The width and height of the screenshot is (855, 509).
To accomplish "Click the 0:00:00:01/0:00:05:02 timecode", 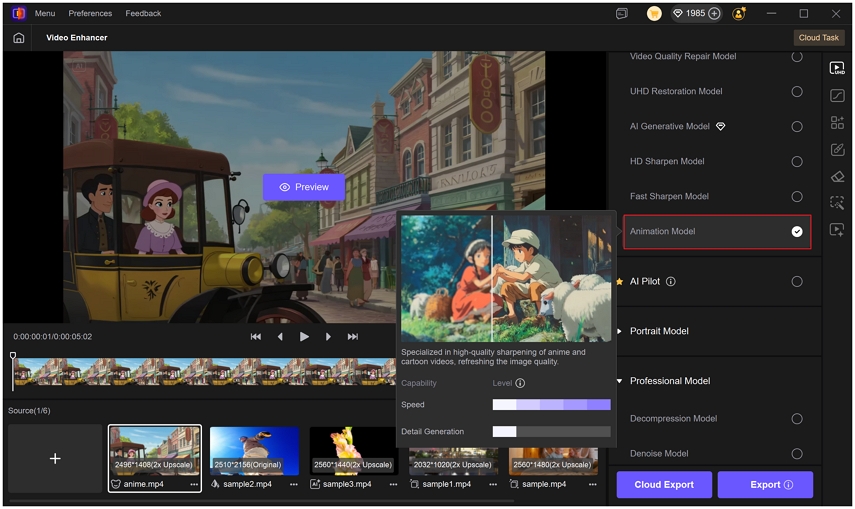I will (53, 337).
